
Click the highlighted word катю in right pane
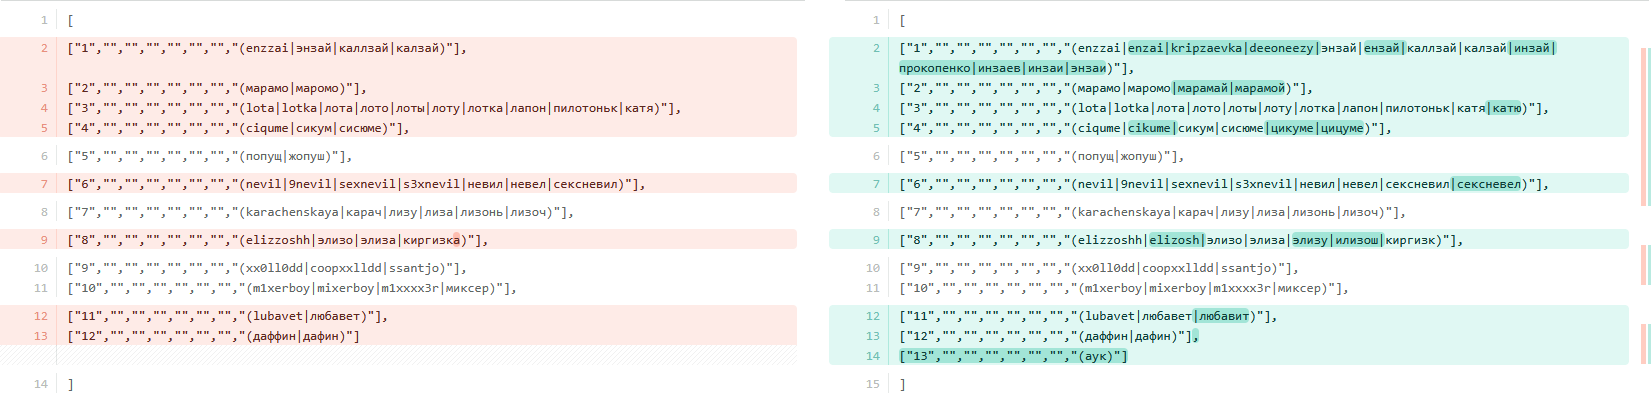1507,108
